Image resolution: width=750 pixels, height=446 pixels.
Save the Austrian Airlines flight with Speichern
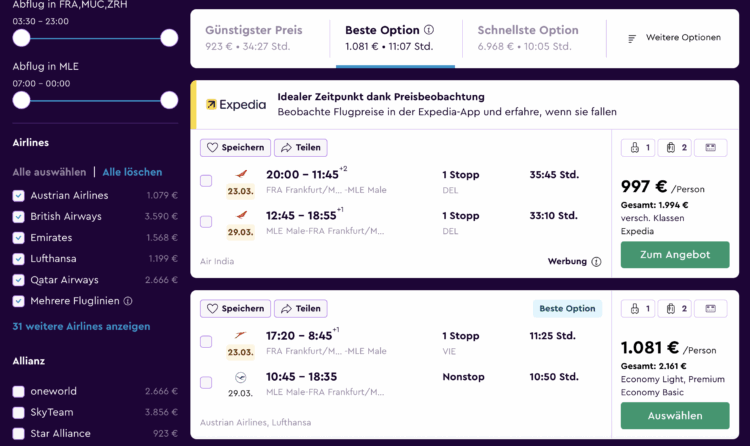[235, 309]
